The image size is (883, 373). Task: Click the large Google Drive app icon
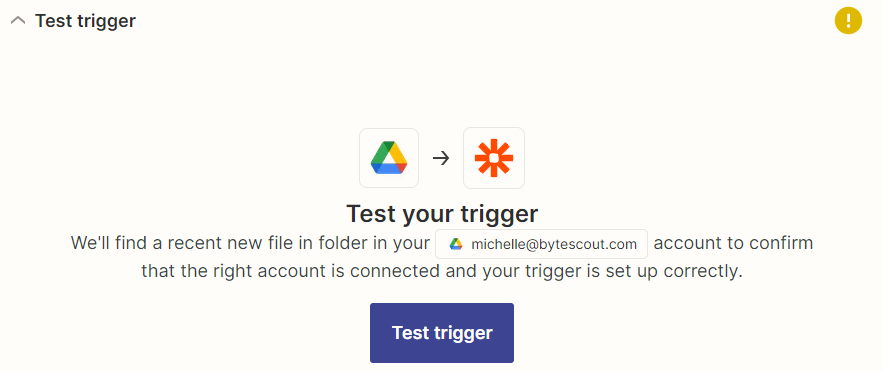click(389, 158)
